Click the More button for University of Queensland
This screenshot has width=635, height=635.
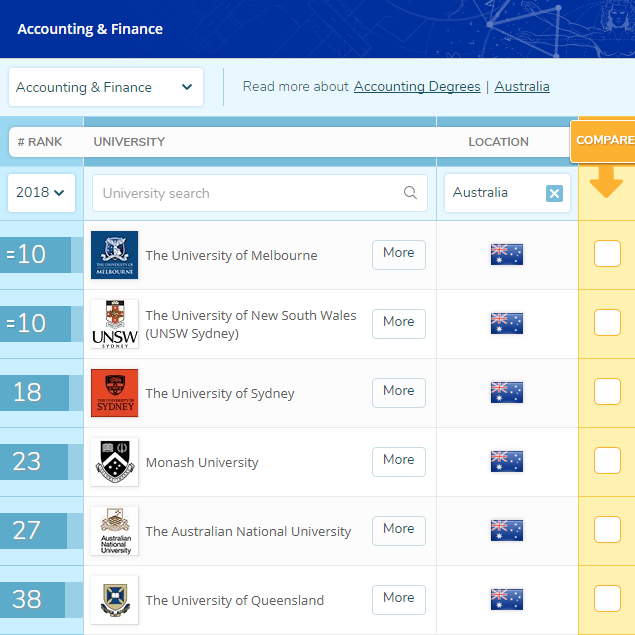coord(399,599)
